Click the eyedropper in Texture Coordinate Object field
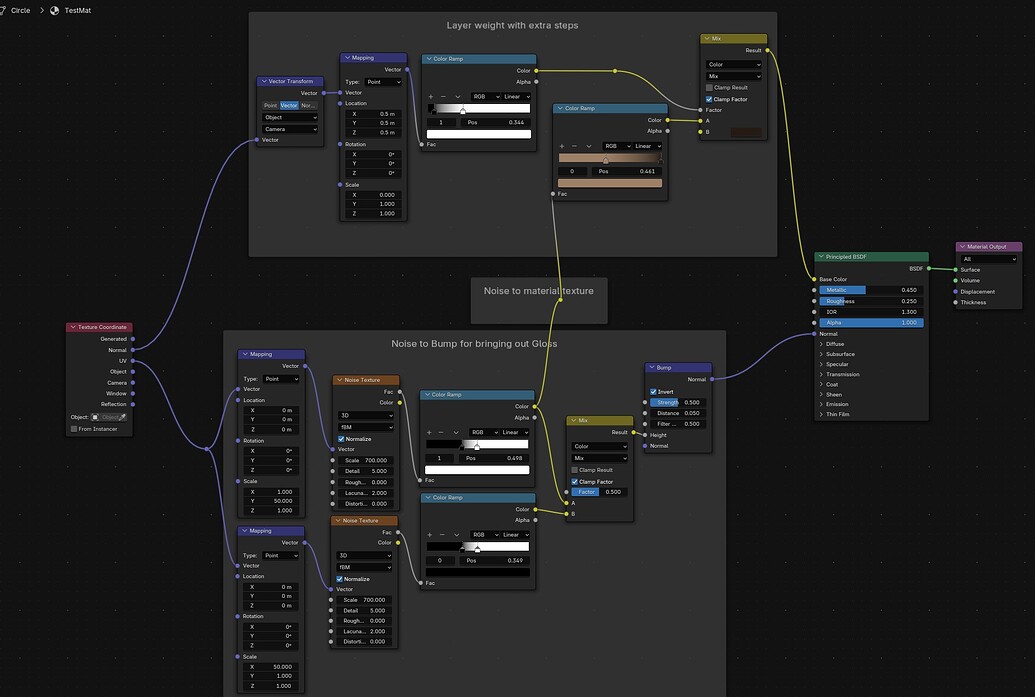Viewport: 1035px width, 697px height. 123,417
